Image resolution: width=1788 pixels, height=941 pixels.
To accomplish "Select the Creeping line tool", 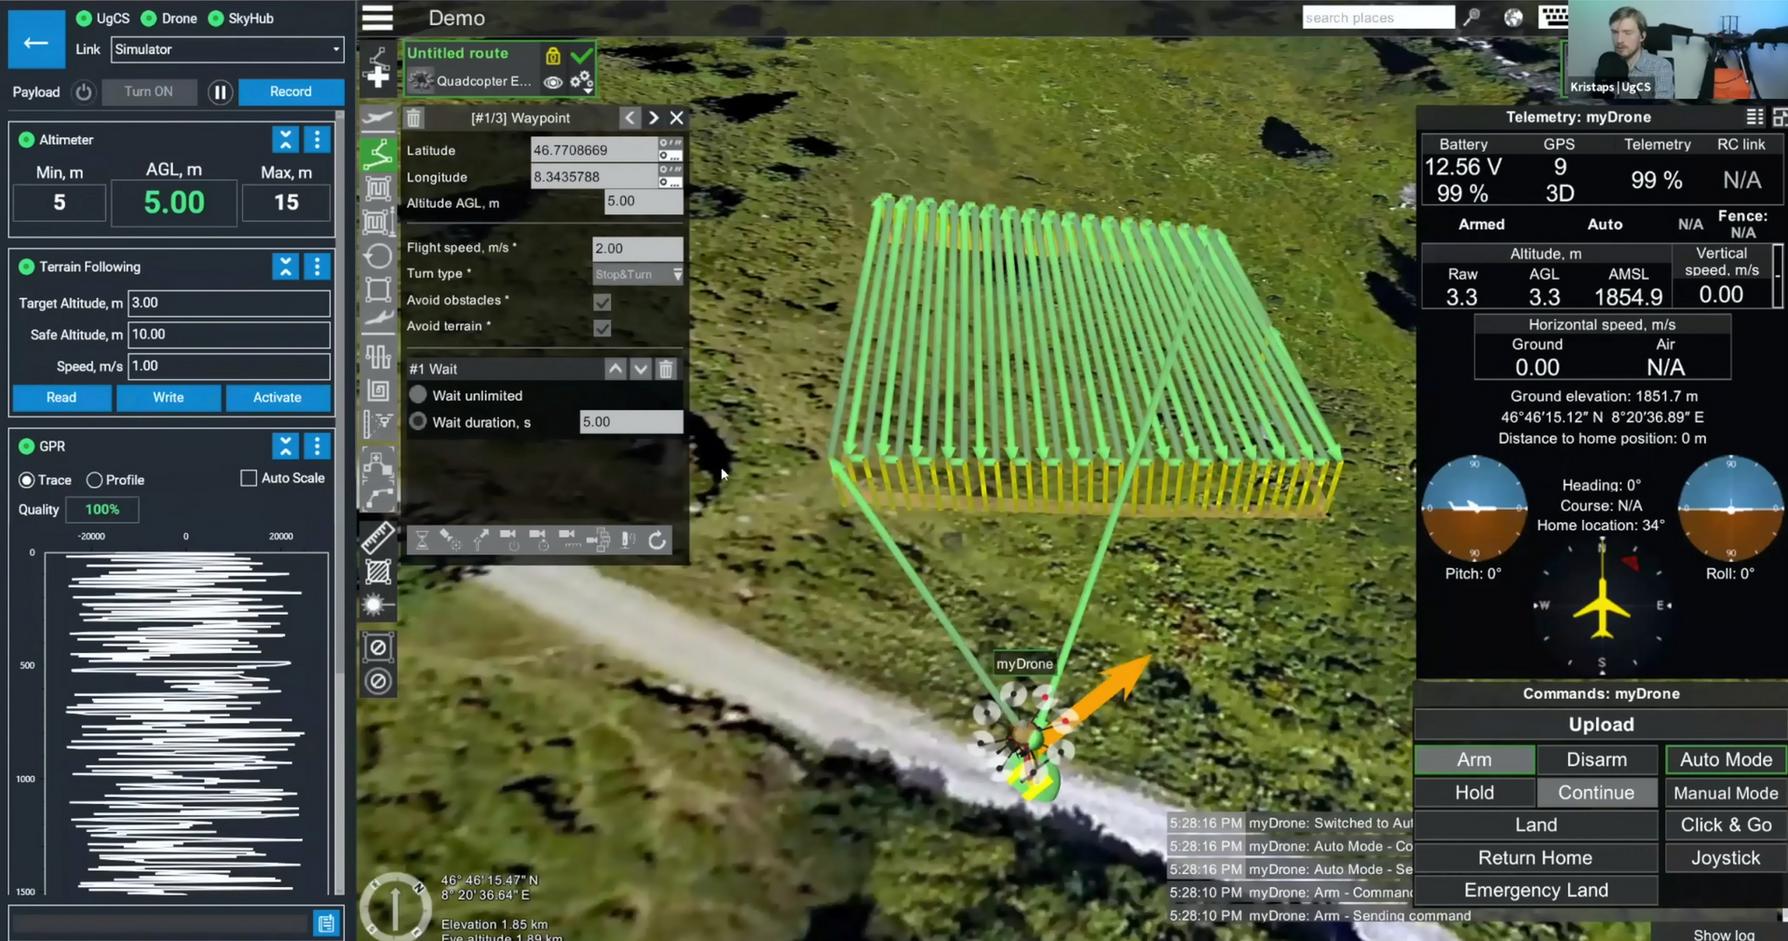I will click(x=378, y=356).
